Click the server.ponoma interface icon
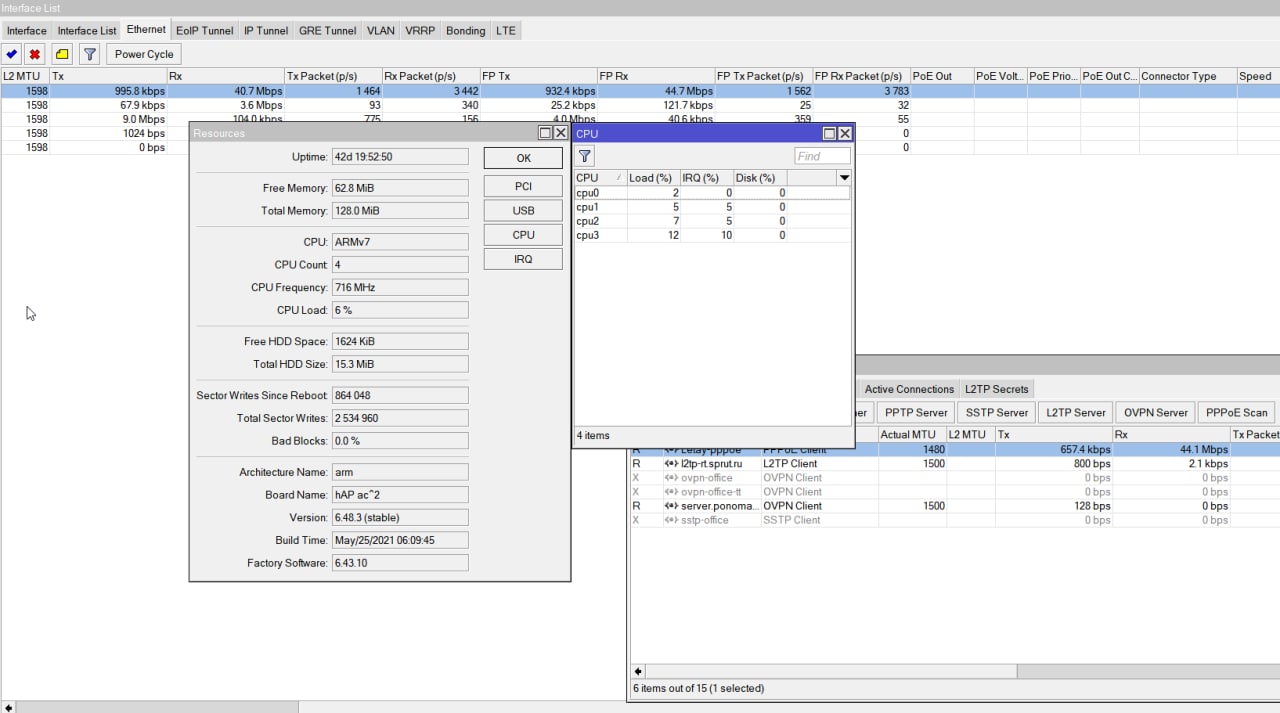This screenshot has width=1280, height=713. (671, 506)
